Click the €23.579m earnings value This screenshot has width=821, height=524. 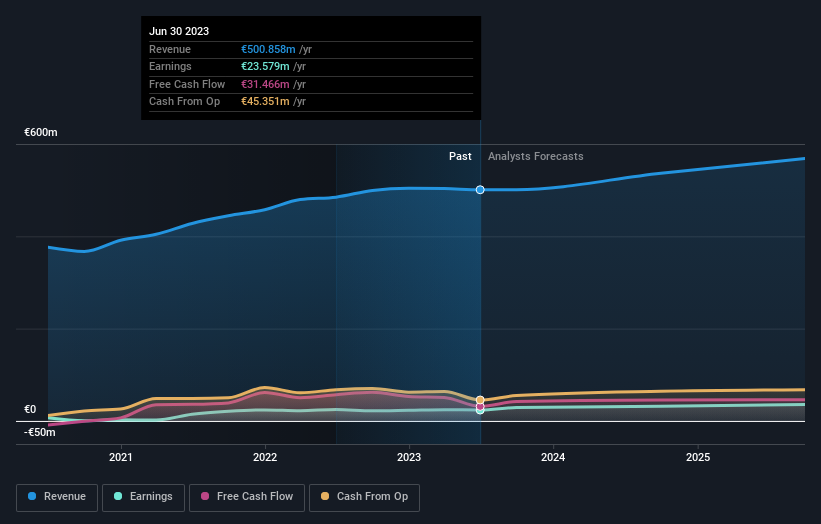pos(265,66)
